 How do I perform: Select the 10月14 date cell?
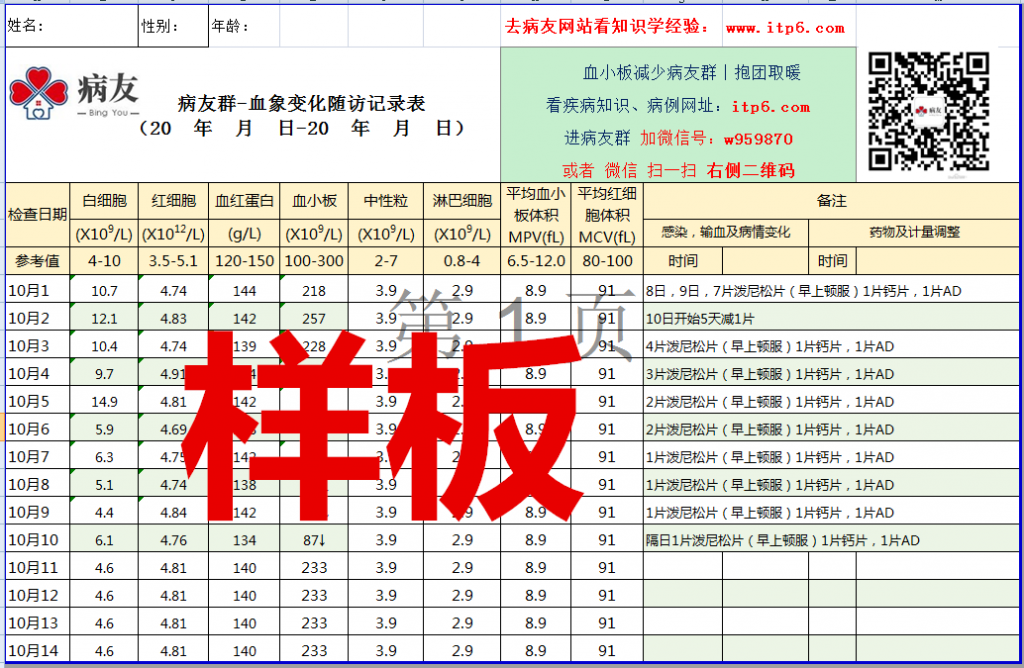[x=37, y=651]
